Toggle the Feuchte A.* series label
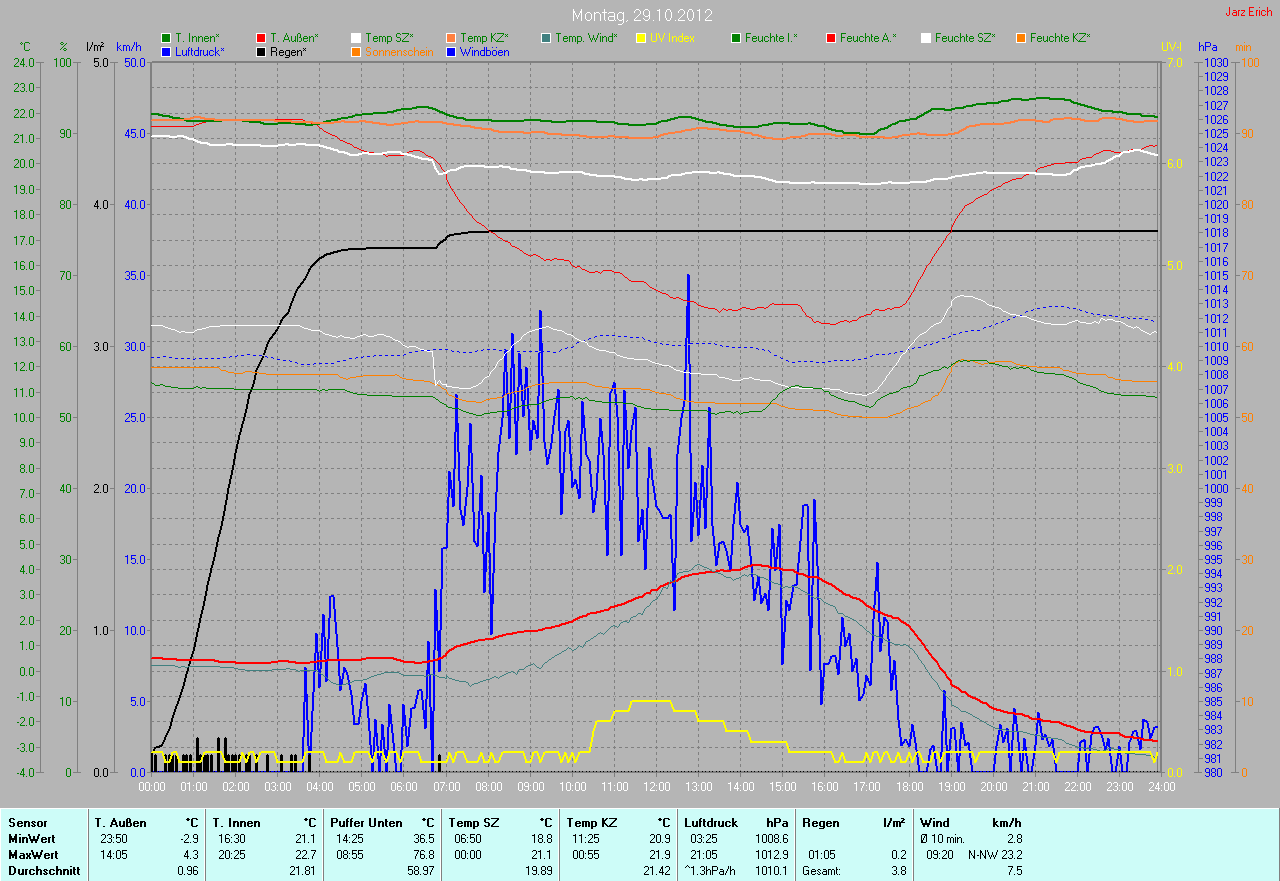The height and width of the screenshot is (881, 1280). click(x=868, y=38)
